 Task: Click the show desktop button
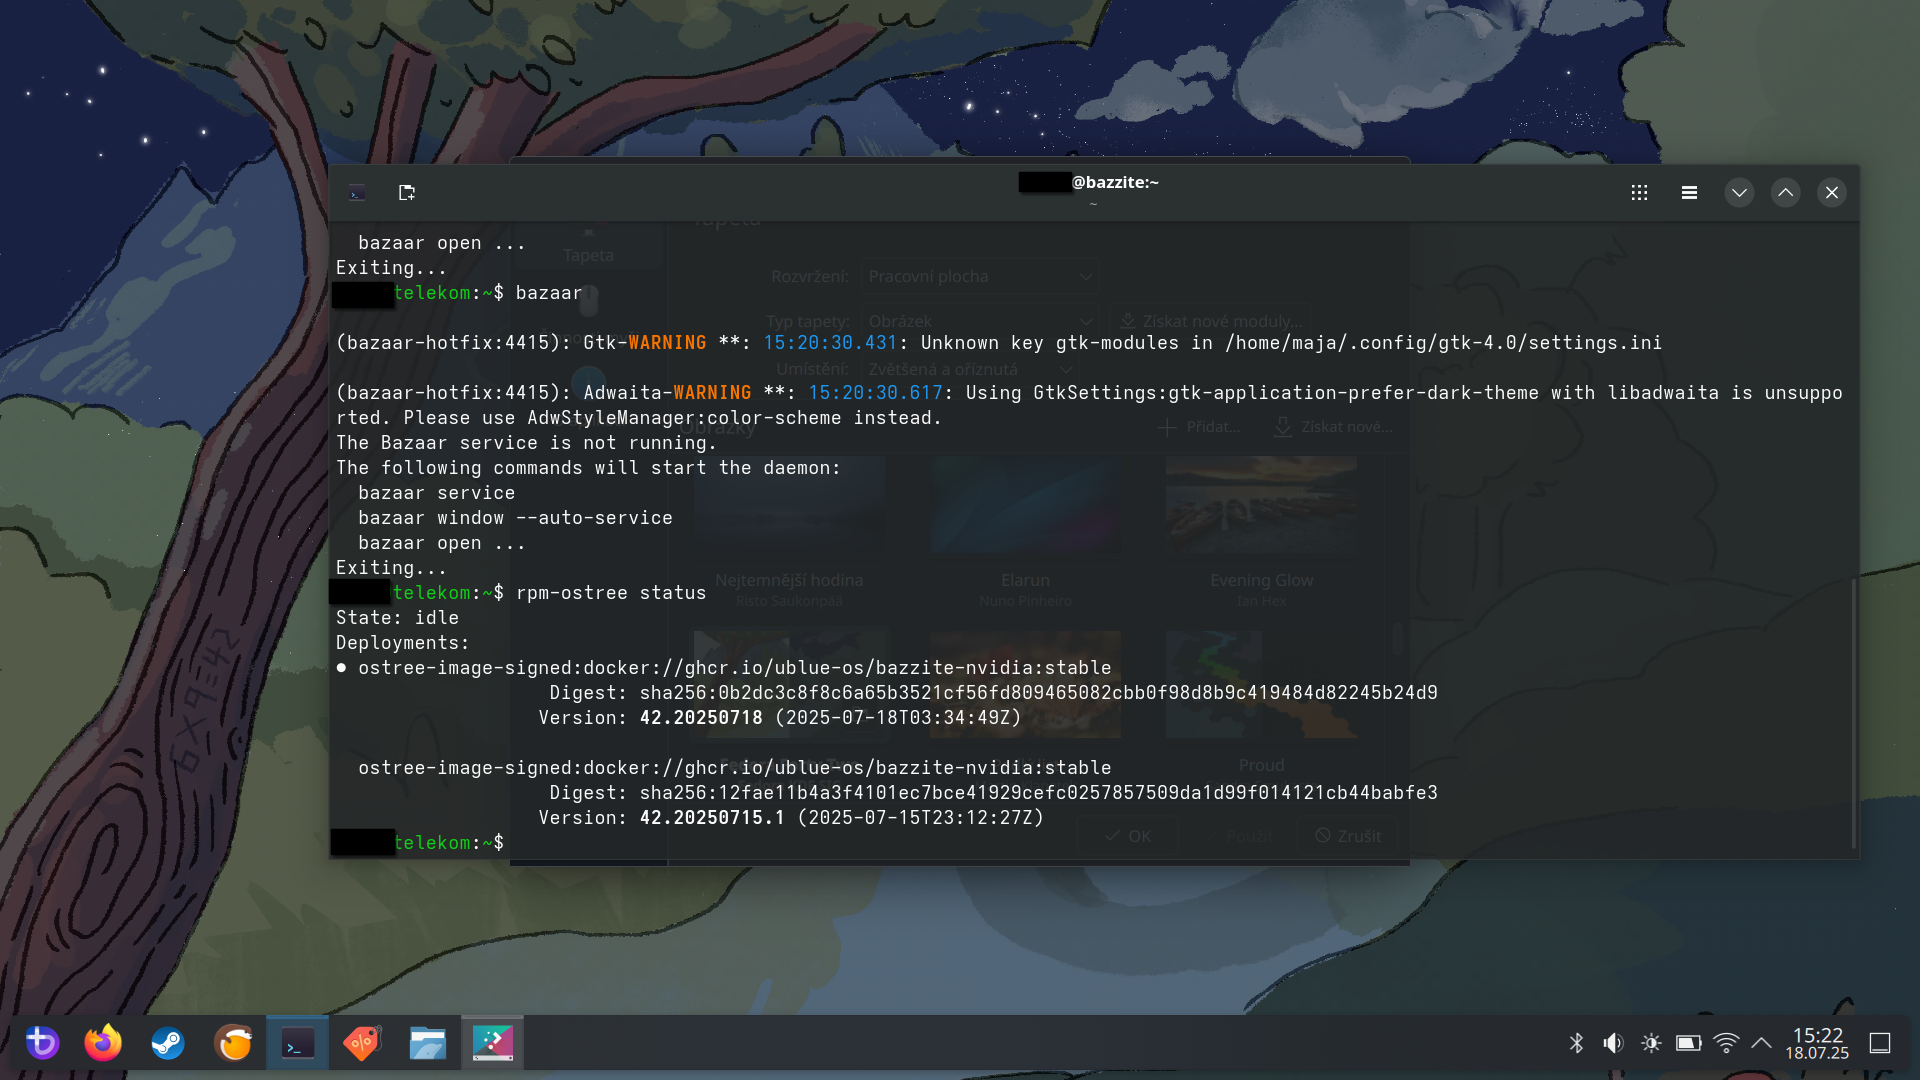(1880, 1043)
